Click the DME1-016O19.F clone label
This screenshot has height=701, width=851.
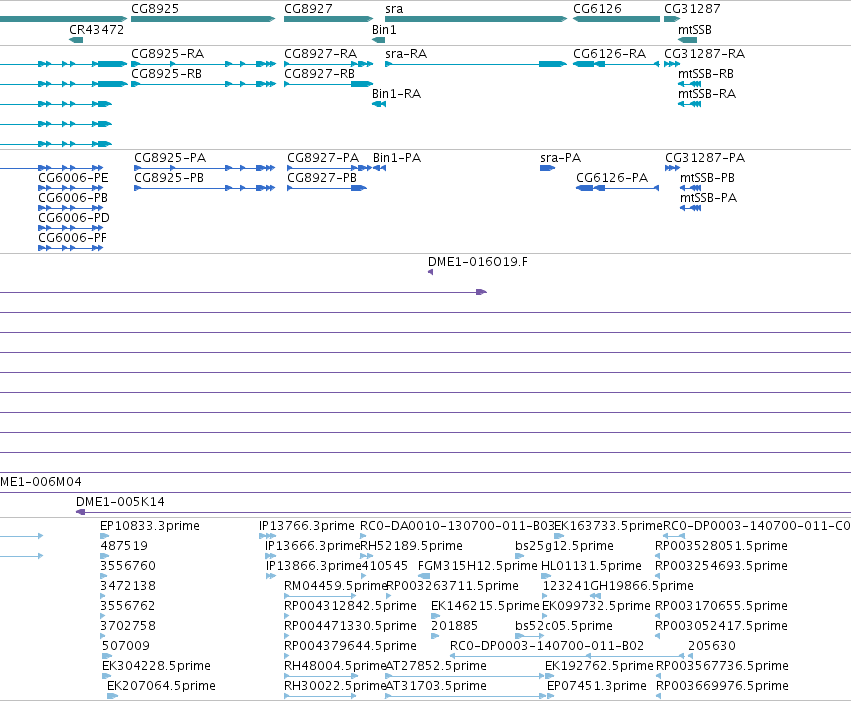coord(478,262)
